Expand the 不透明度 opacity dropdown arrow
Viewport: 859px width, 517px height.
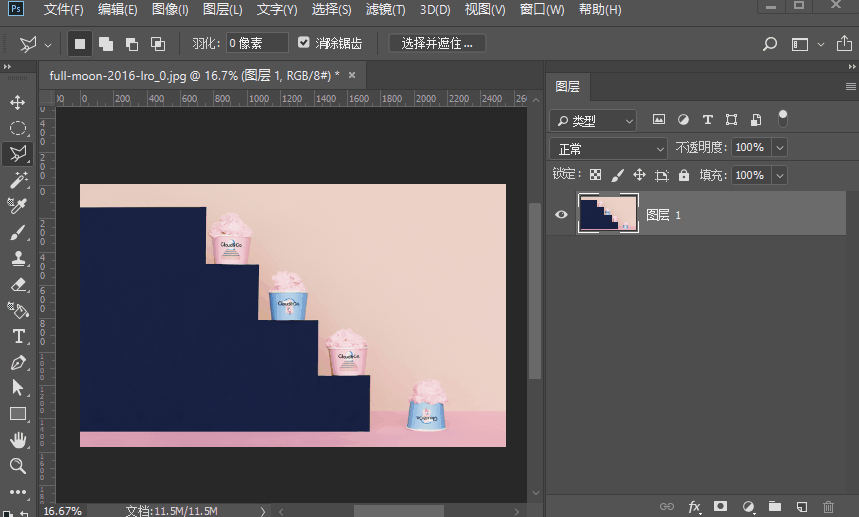(779, 147)
